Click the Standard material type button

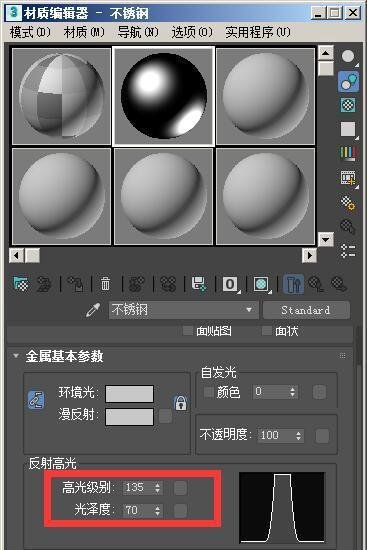306,310
